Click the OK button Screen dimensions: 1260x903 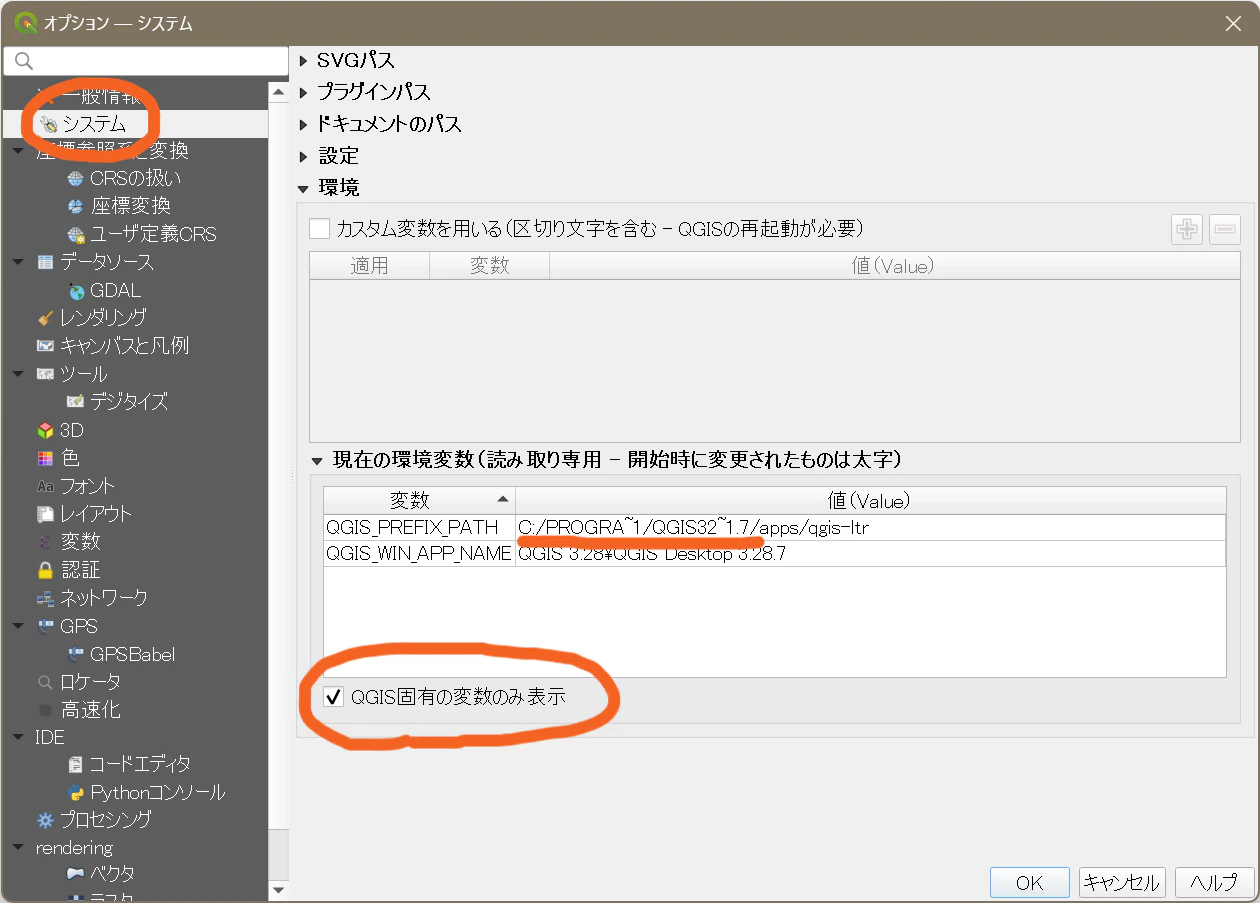1029,881
